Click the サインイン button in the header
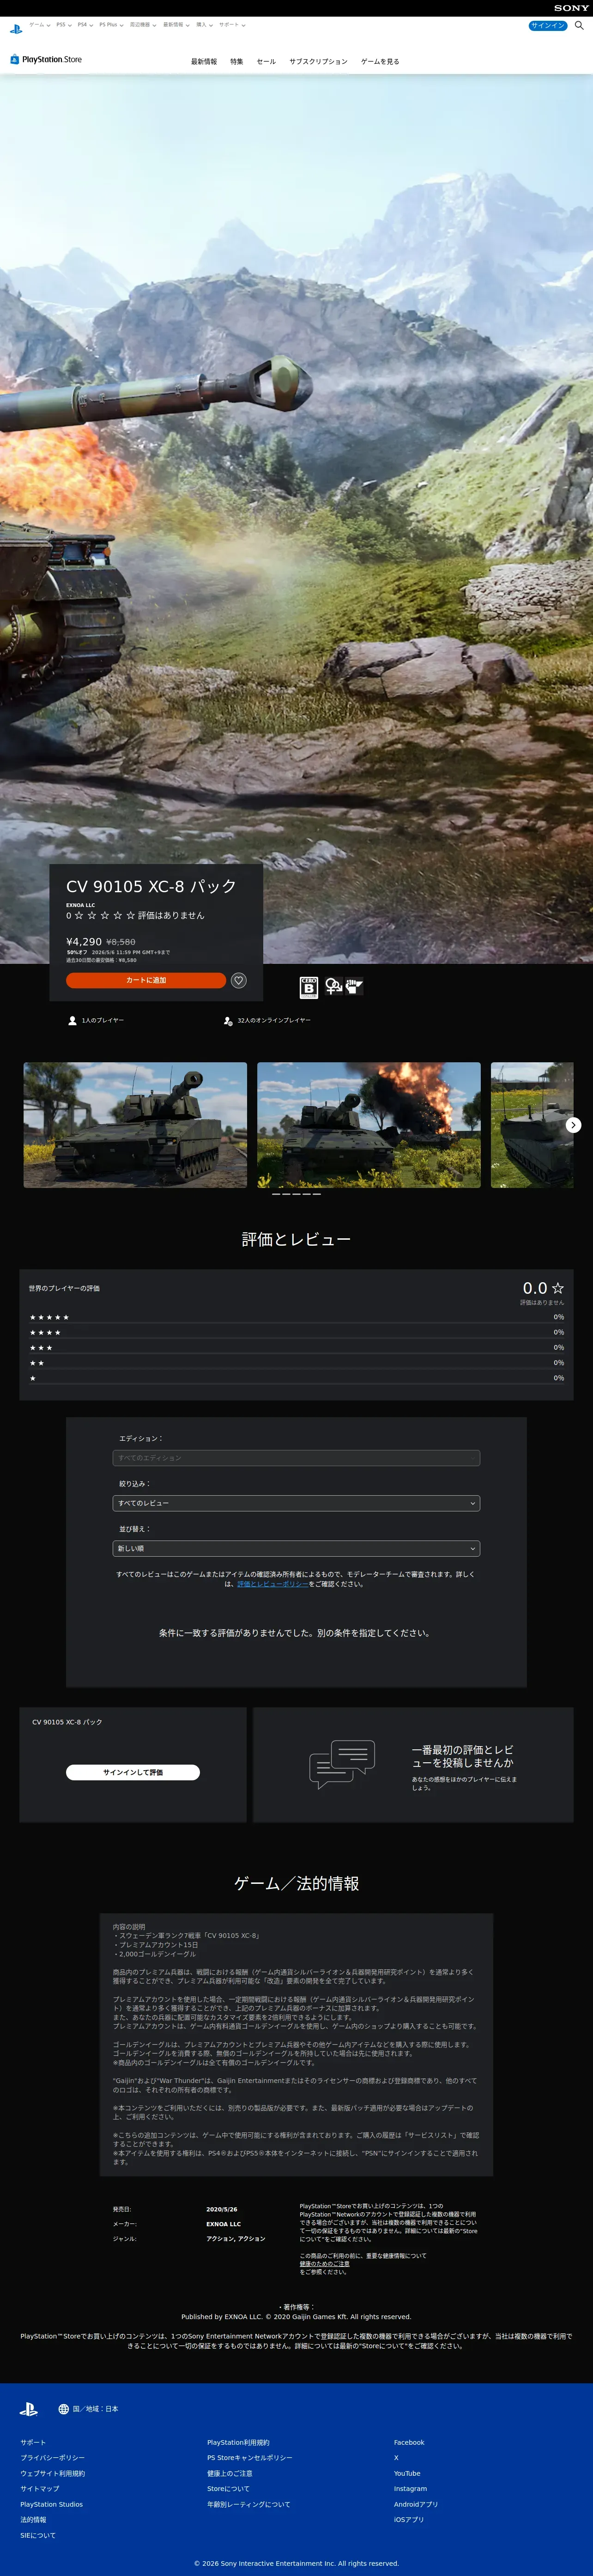 pos(548,25)
